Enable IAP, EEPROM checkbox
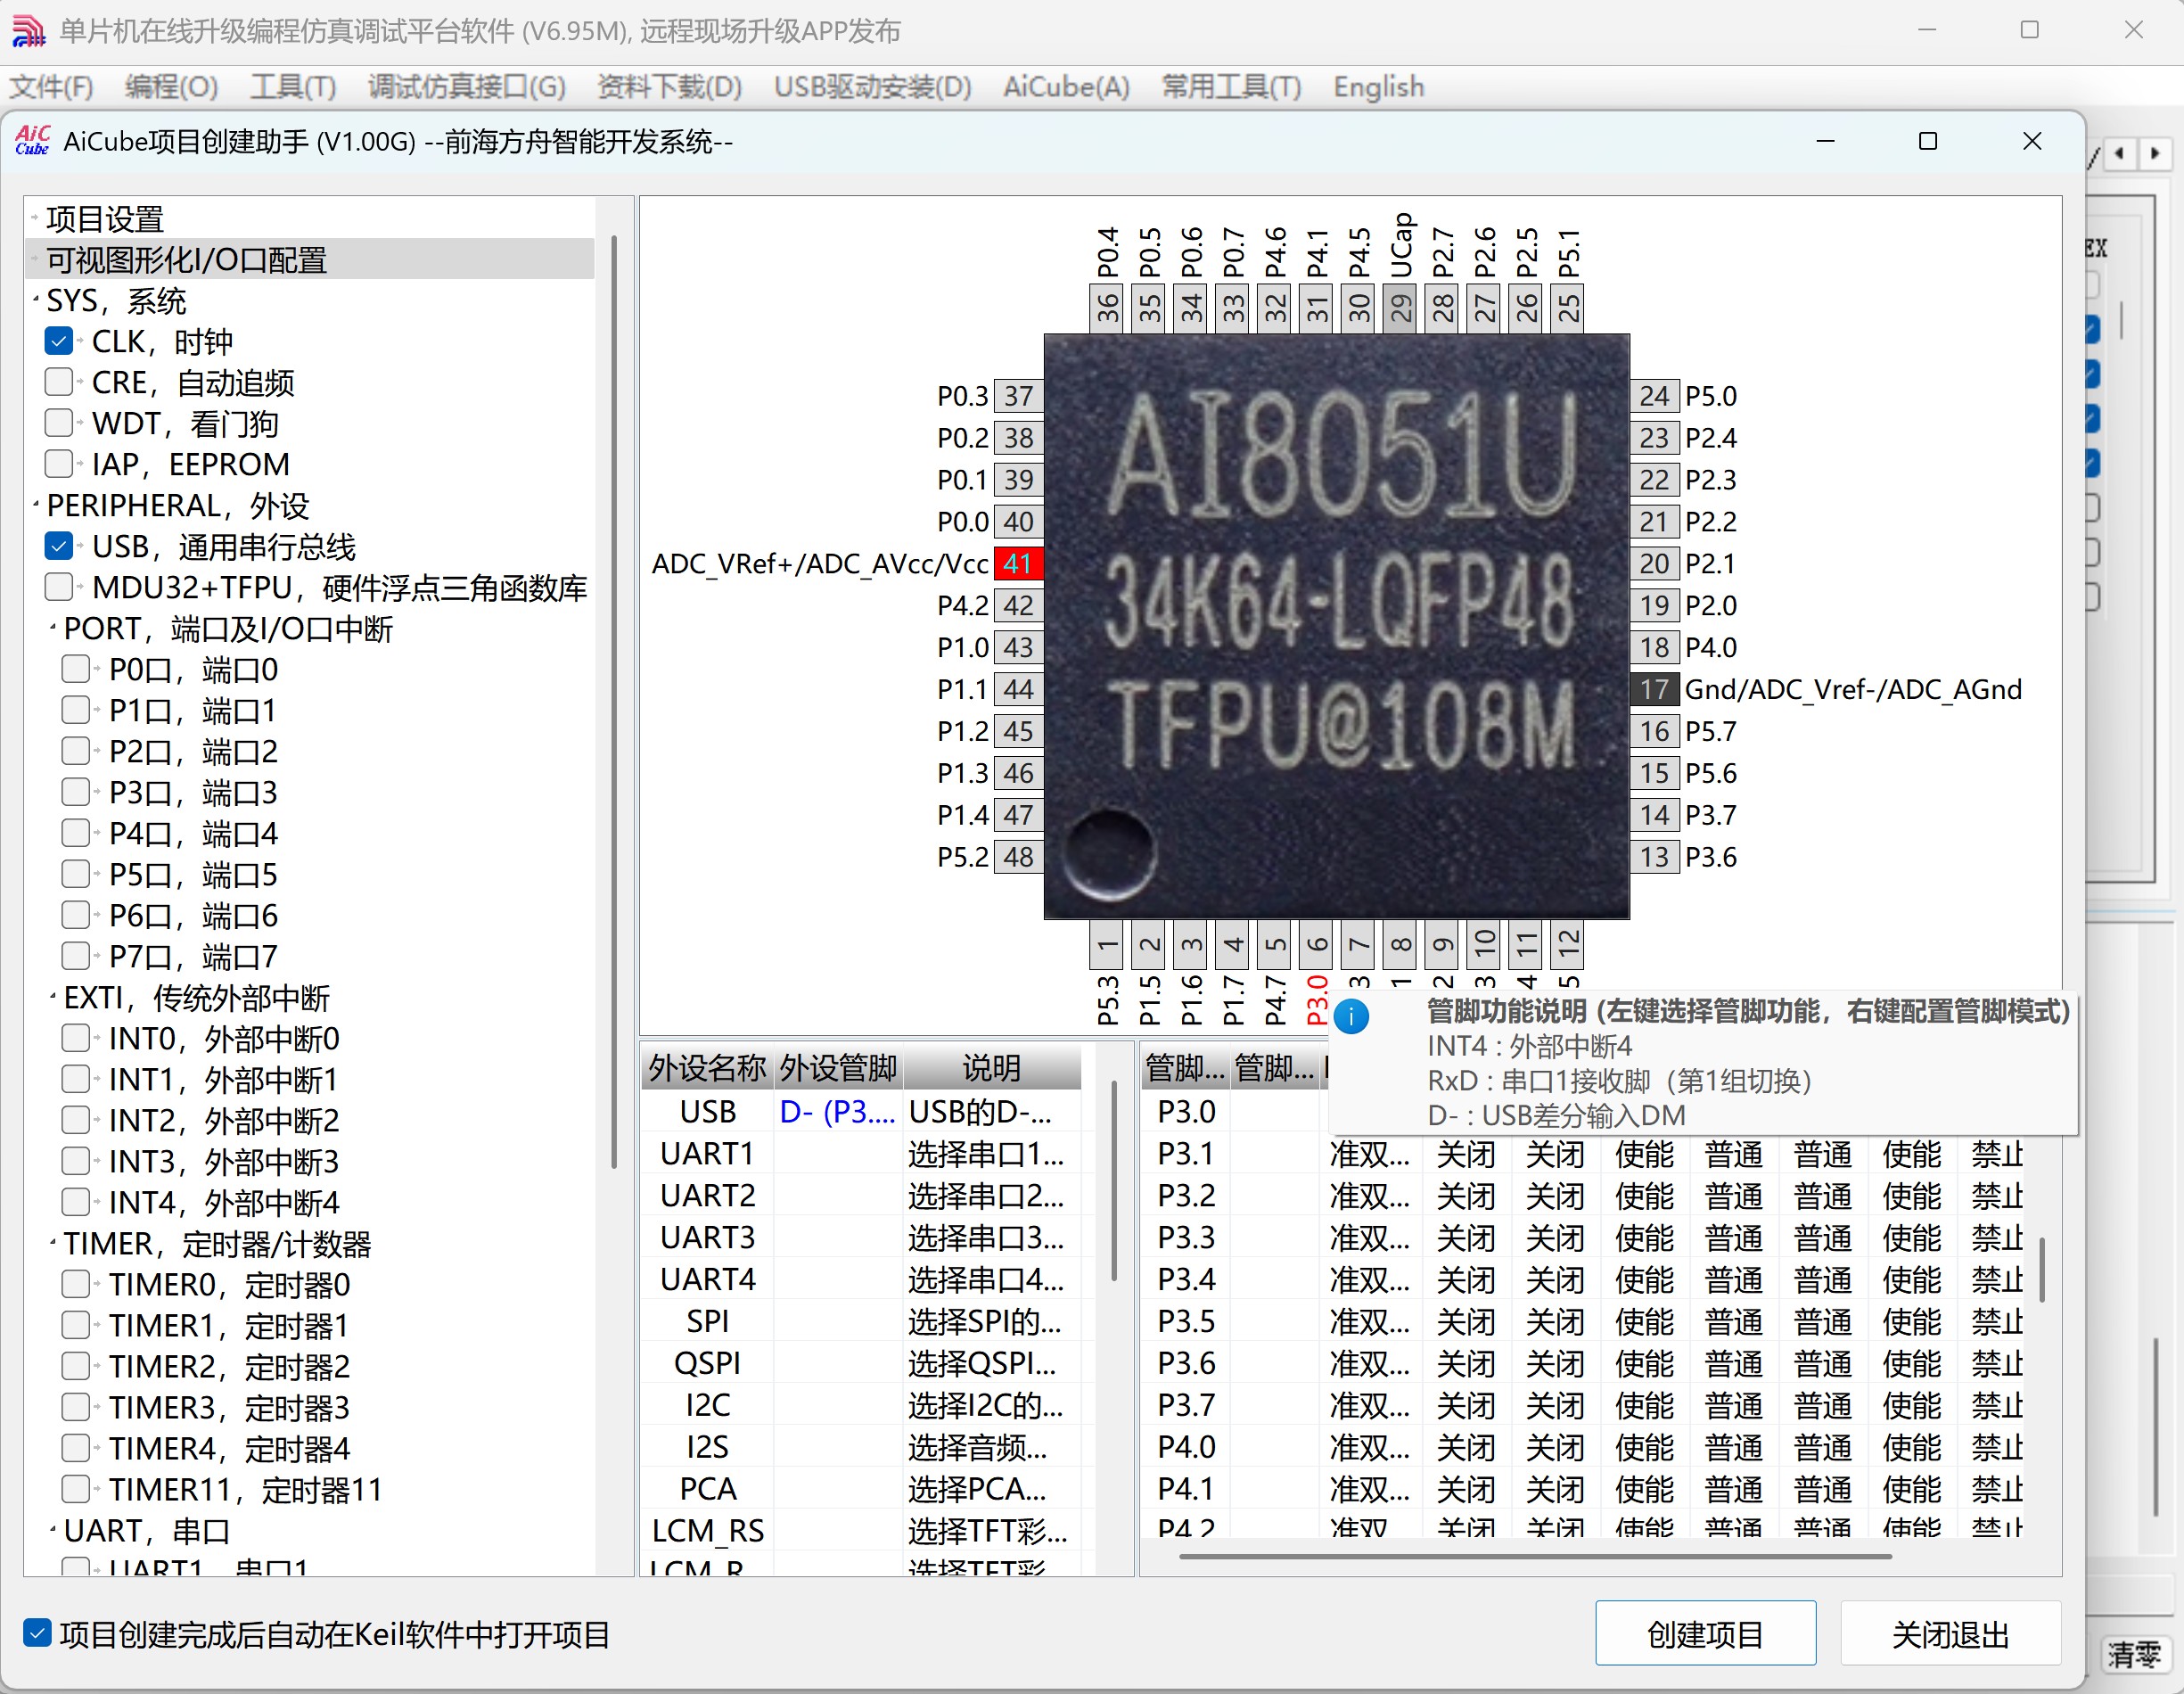 pos(59,464)
